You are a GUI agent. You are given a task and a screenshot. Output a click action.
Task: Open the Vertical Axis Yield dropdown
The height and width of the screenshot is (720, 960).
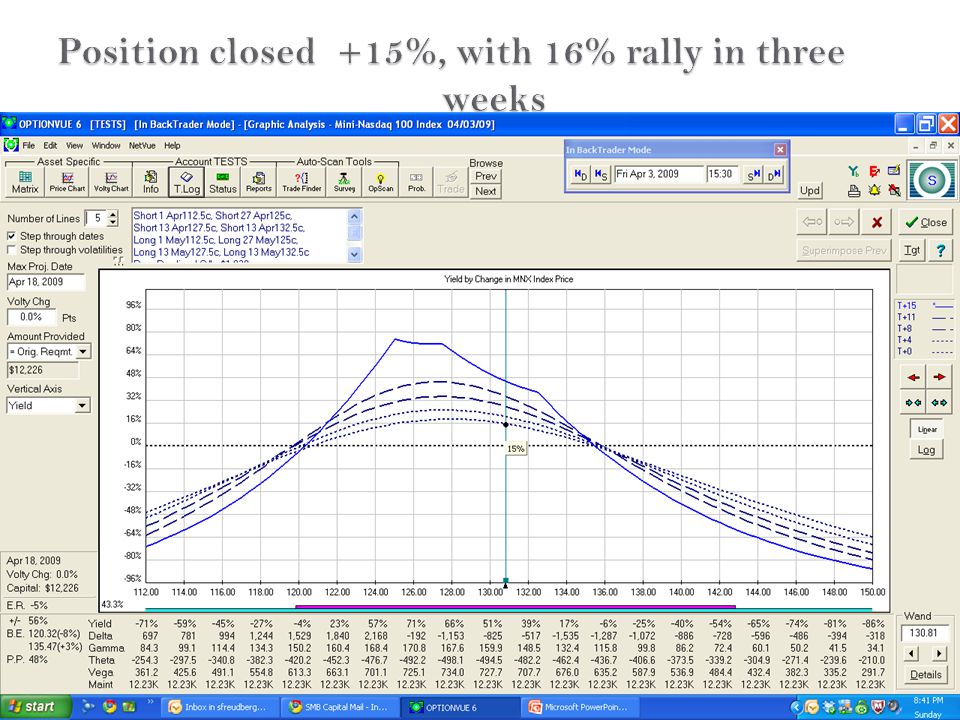[x=82, y=405]
